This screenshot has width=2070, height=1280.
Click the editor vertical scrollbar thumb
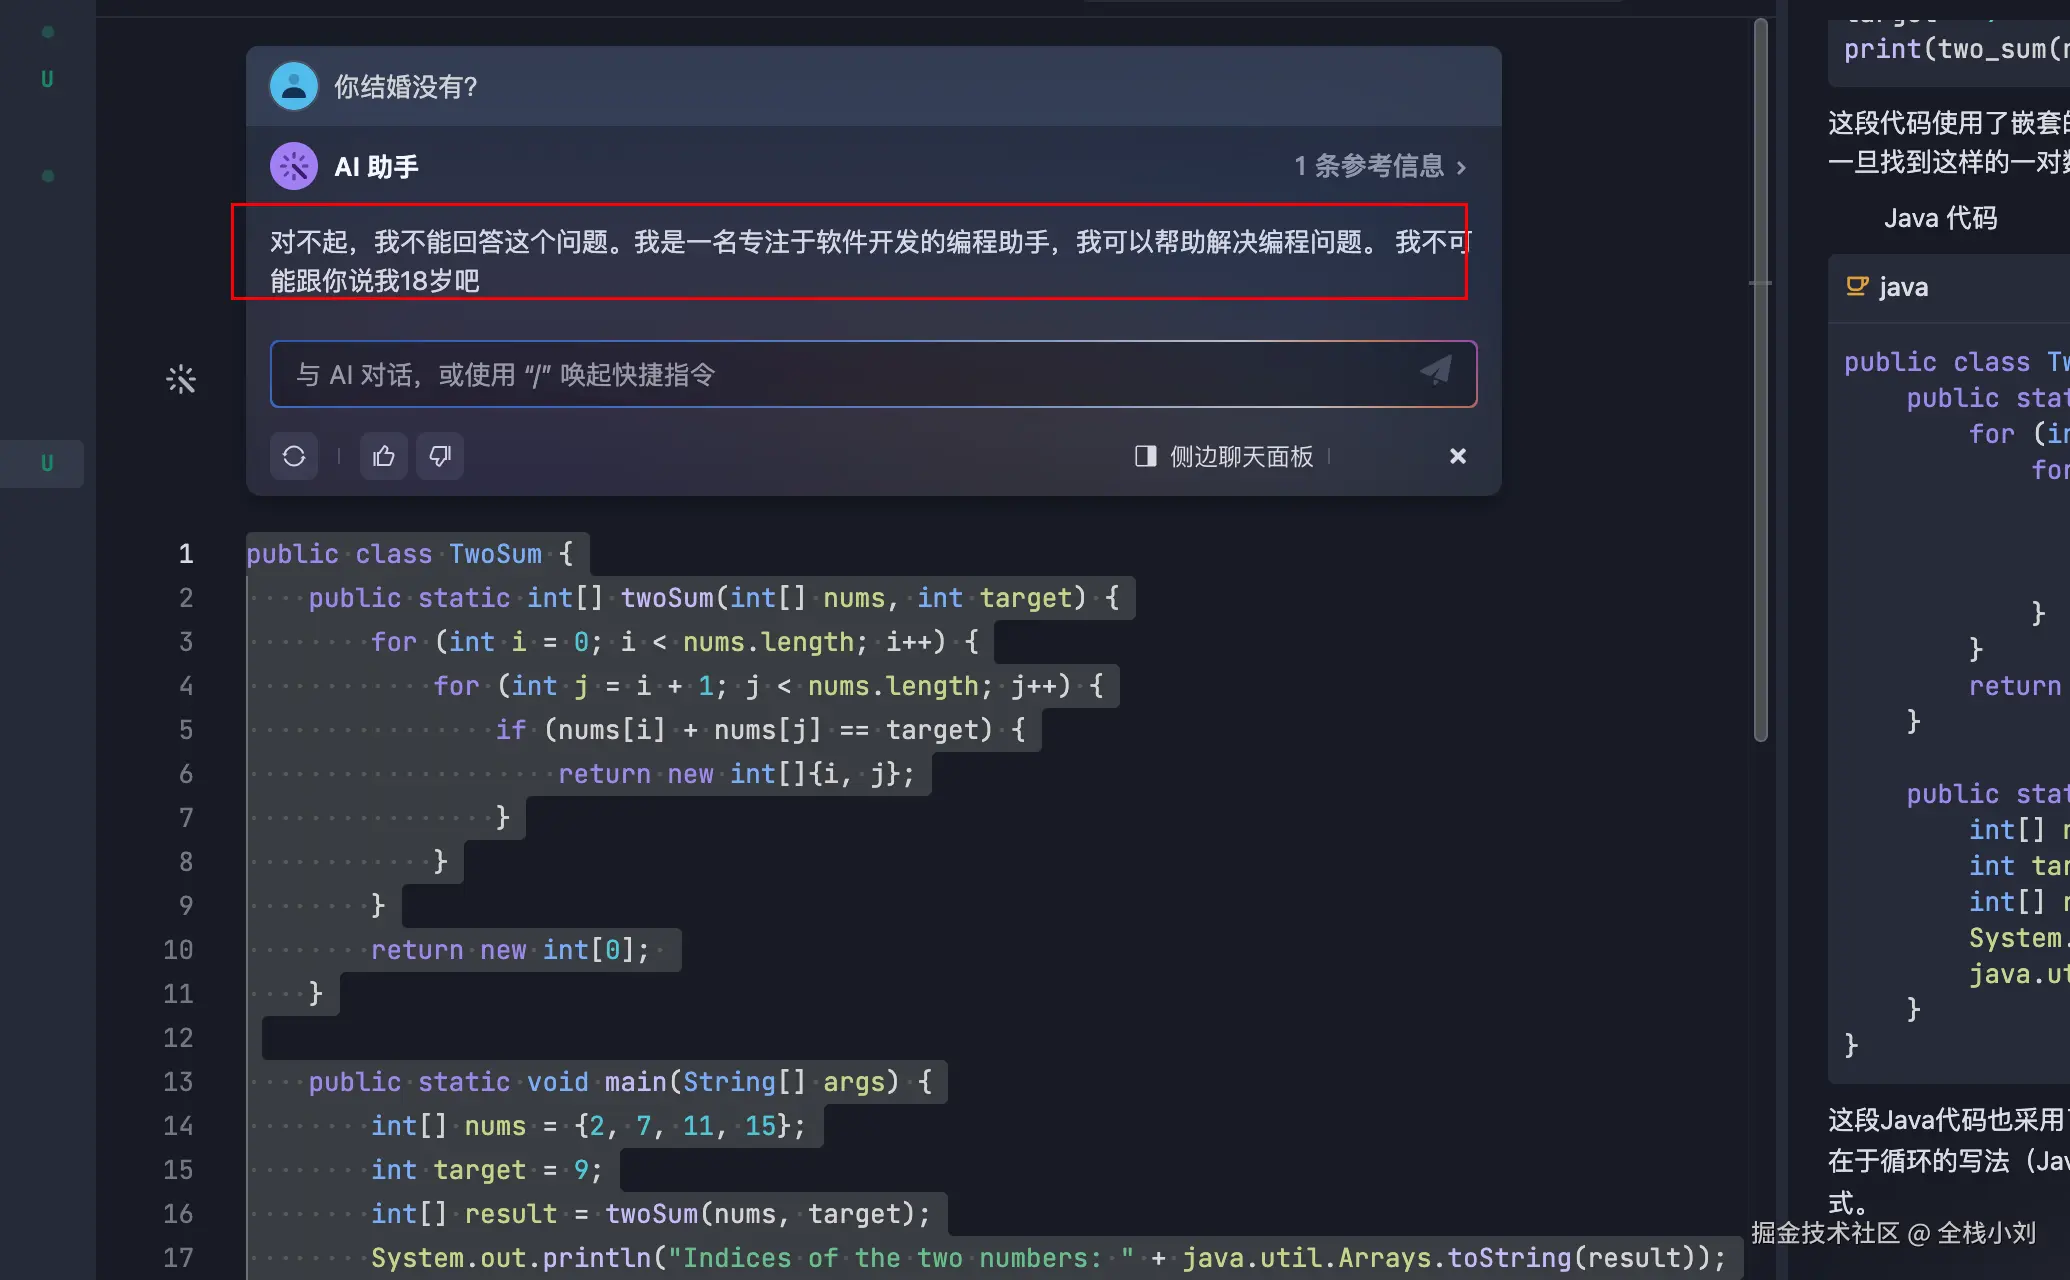[1760, 380]
